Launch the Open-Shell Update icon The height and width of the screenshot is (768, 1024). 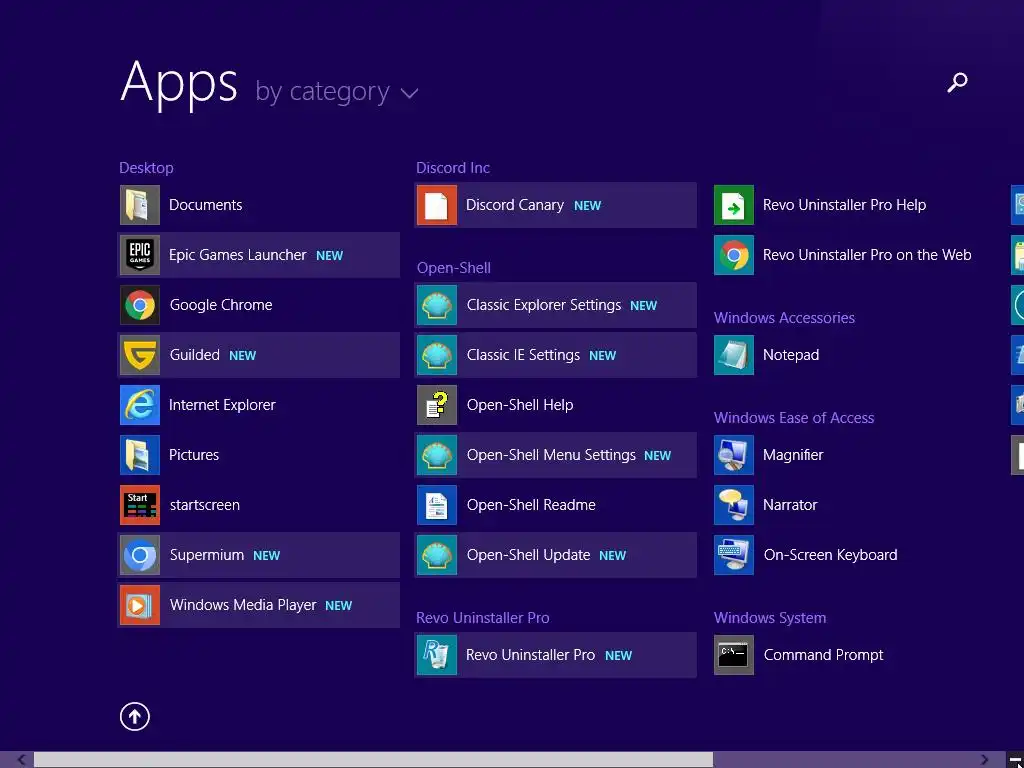click(437, 555)
